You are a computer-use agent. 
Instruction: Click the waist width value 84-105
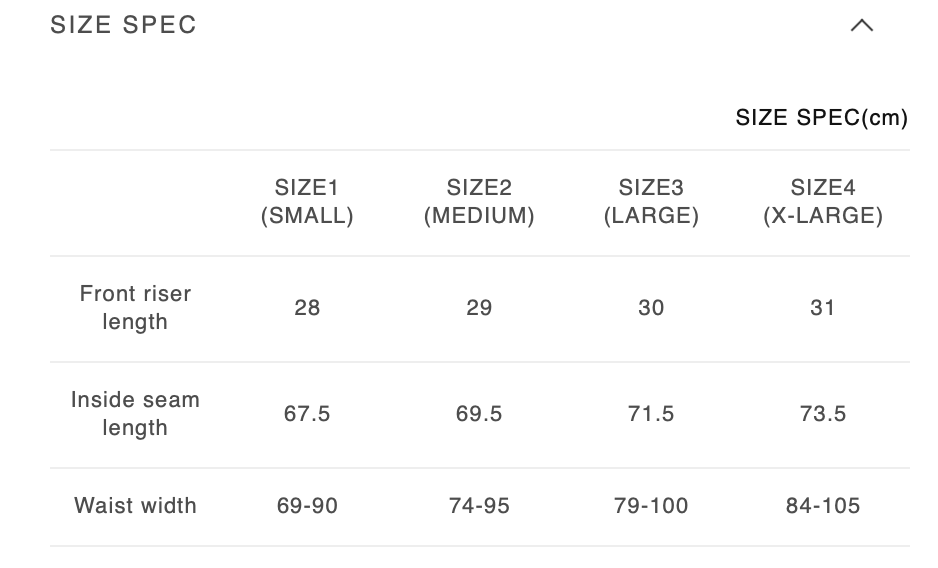coord(823,506)
